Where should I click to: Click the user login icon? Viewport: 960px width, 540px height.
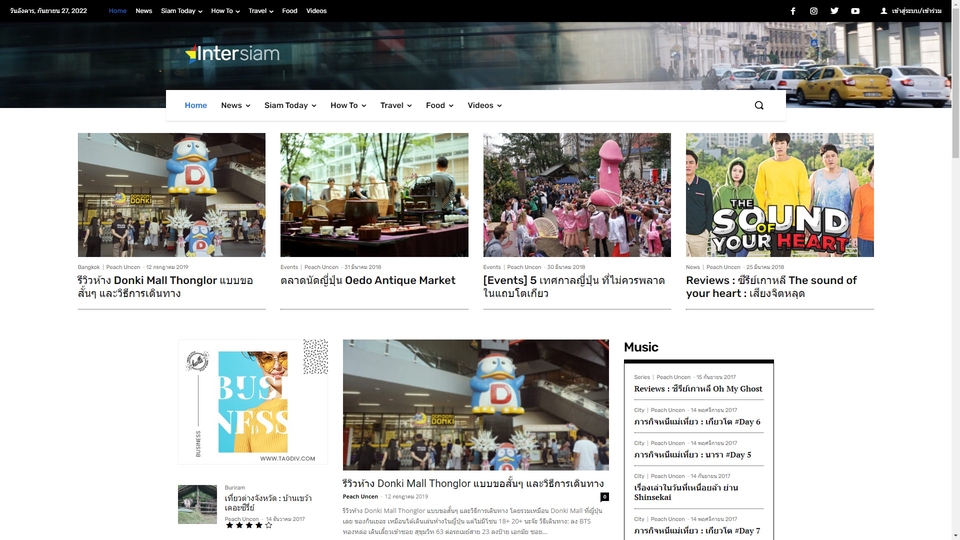[883, 11]
